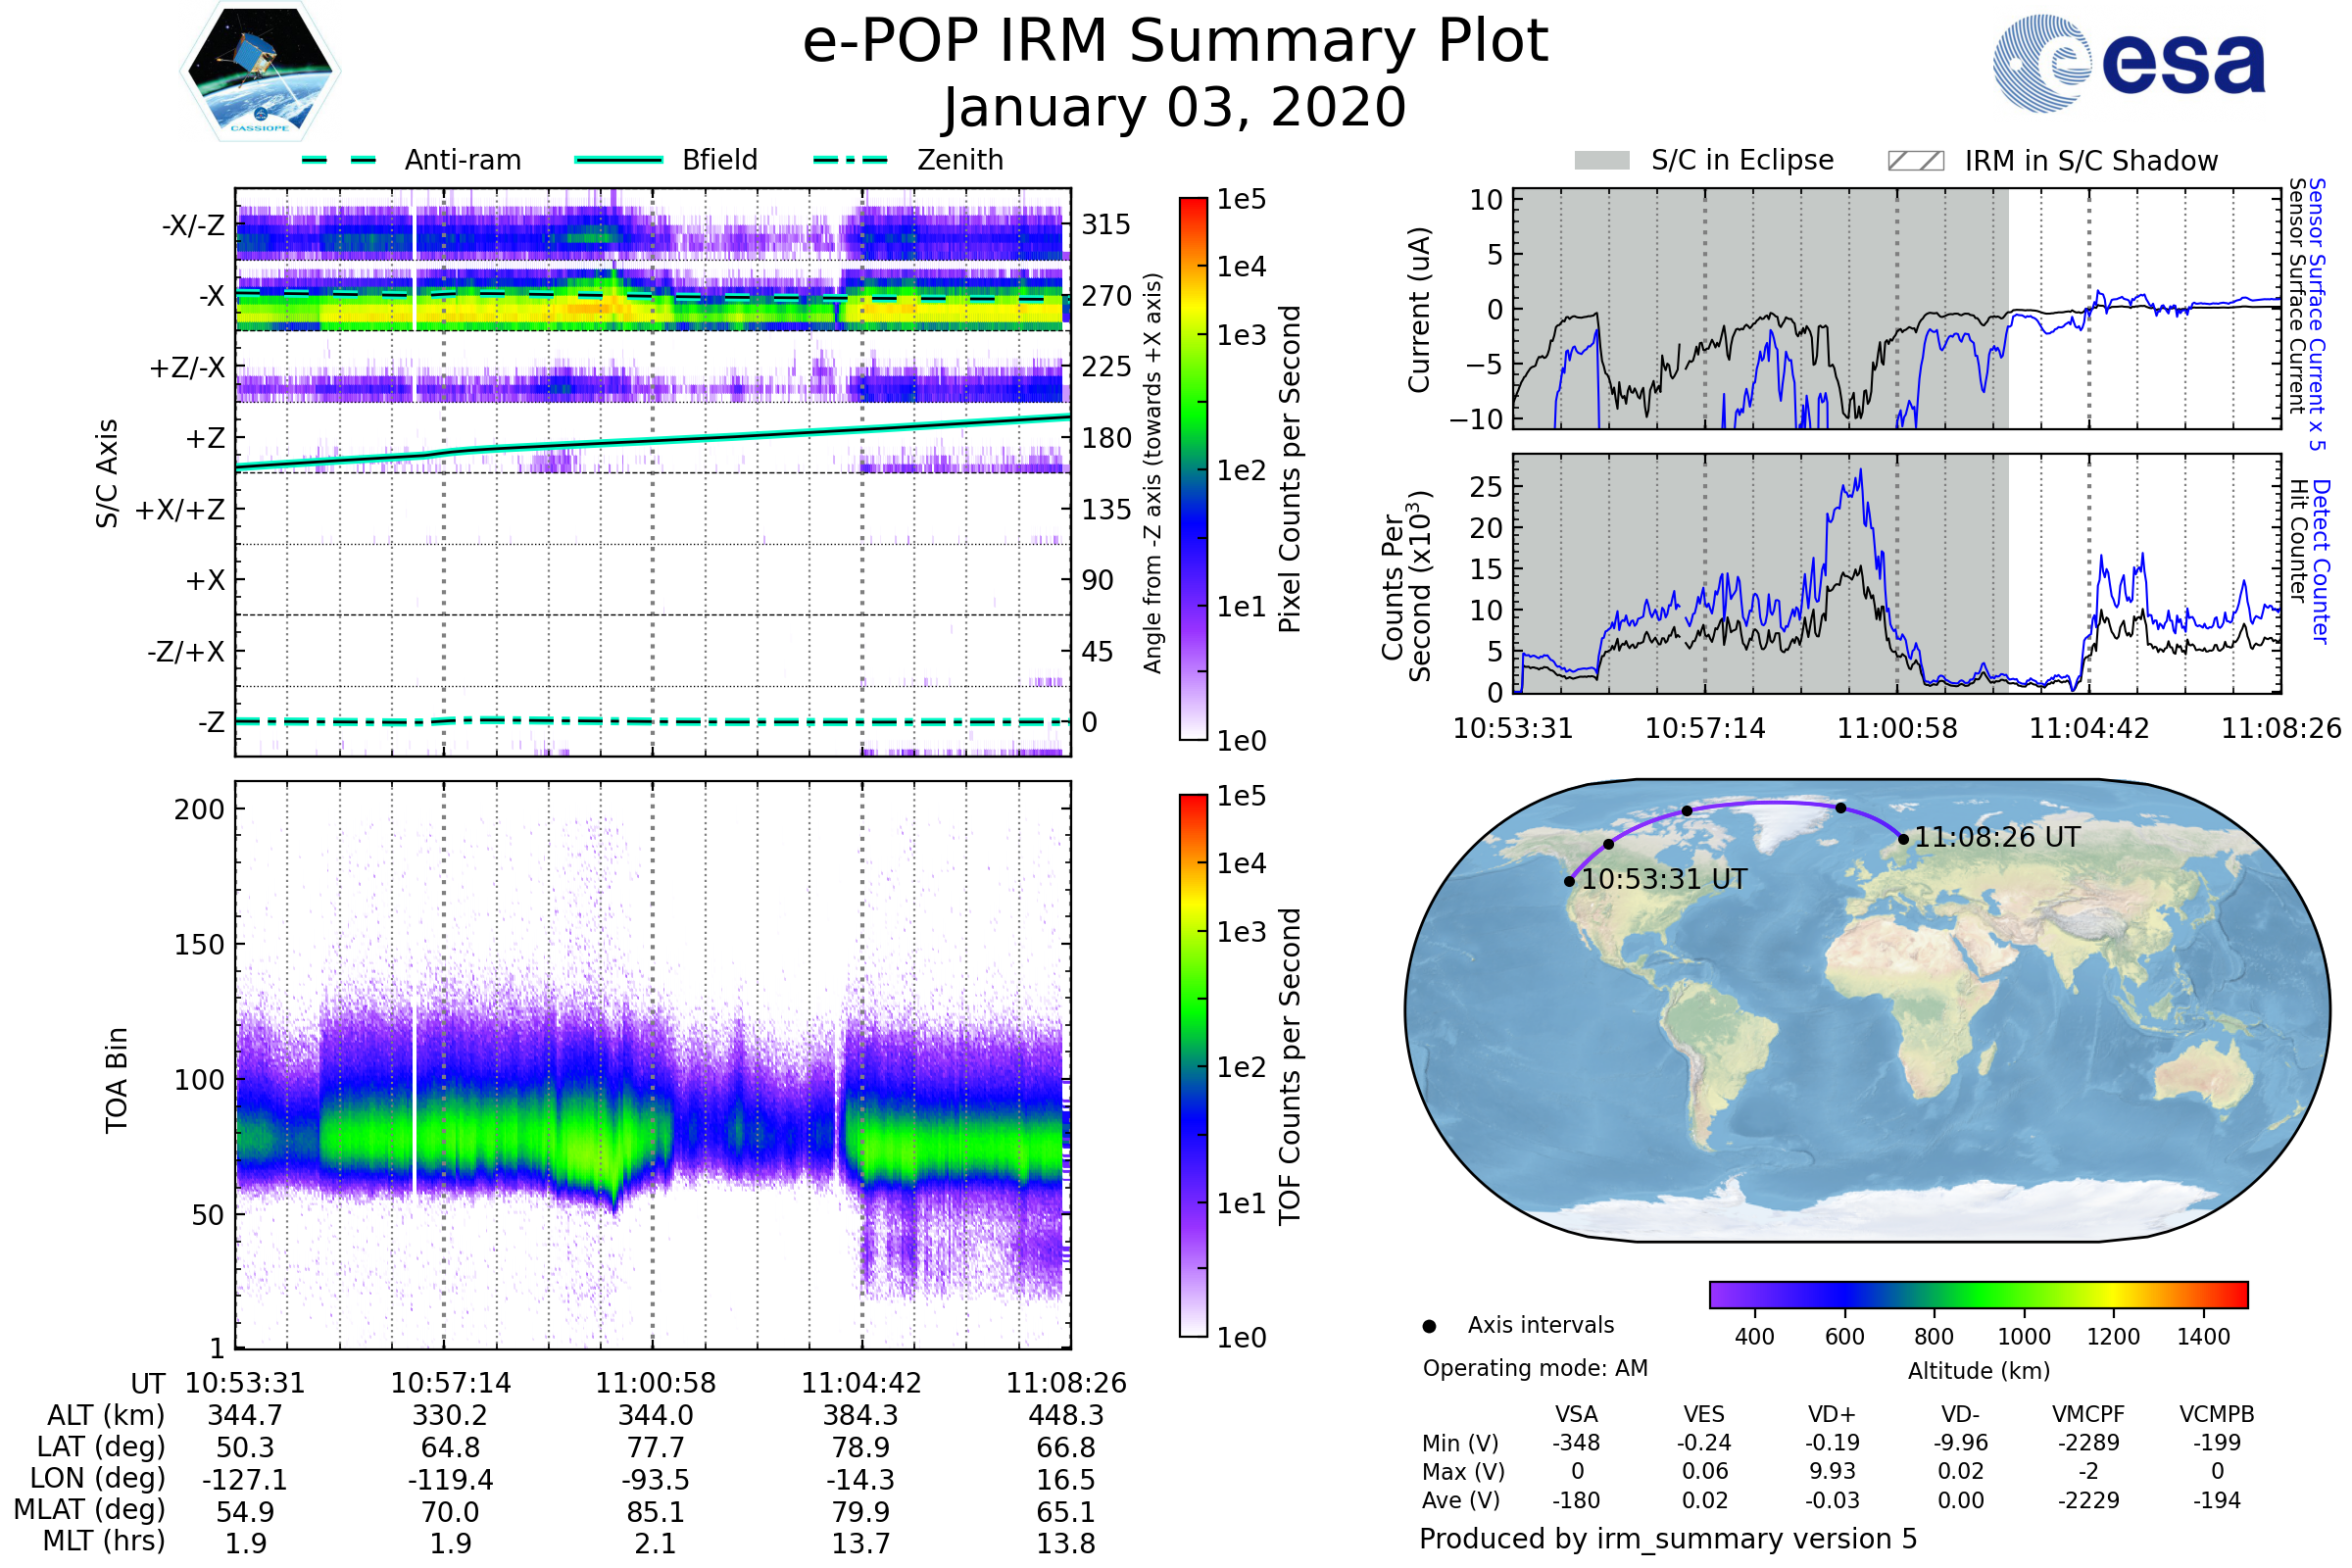Click the Detect Counter blue axis label
The width and height of the screenshot is (2352, 1568).
tap(2320, 562)
